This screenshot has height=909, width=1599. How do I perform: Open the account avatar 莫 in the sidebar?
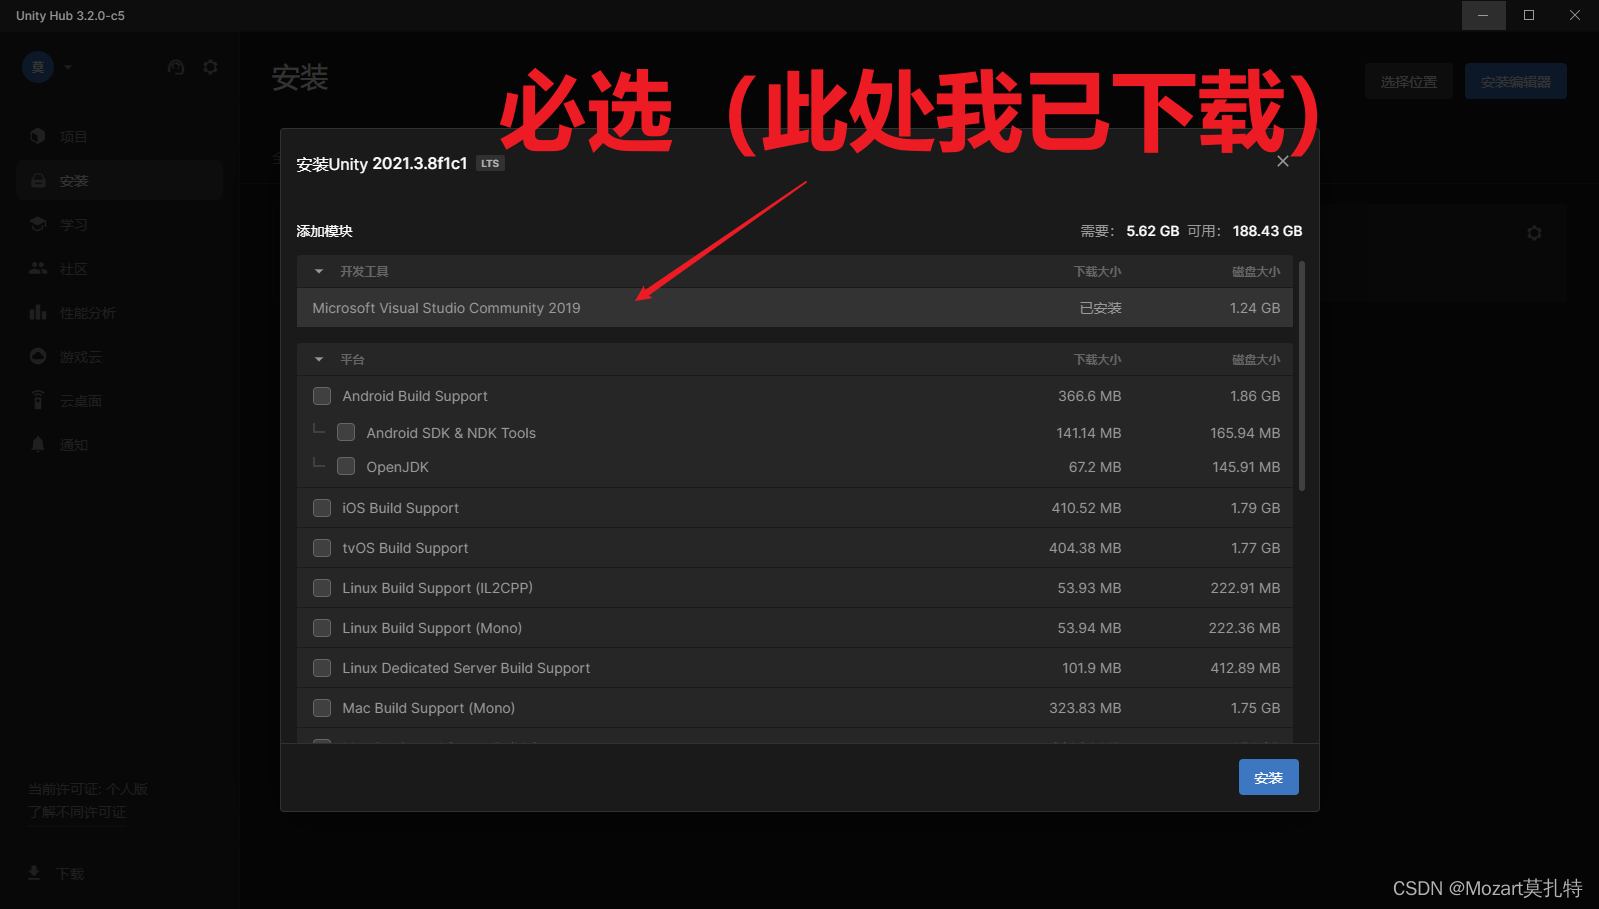click(x=38, y=67)
